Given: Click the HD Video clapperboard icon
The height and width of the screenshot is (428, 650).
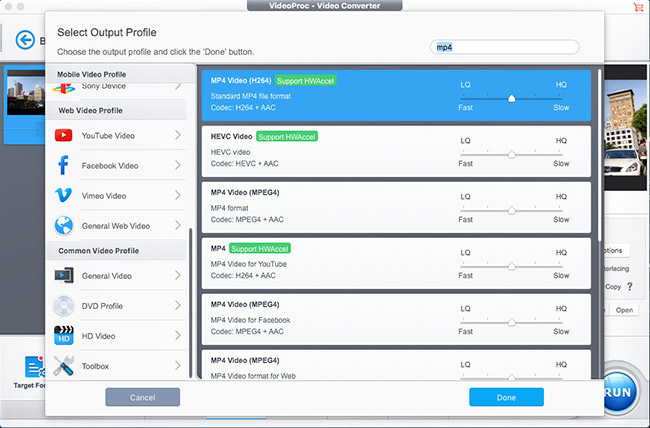Looking at the screenshot, I should (x=63, y=336).
